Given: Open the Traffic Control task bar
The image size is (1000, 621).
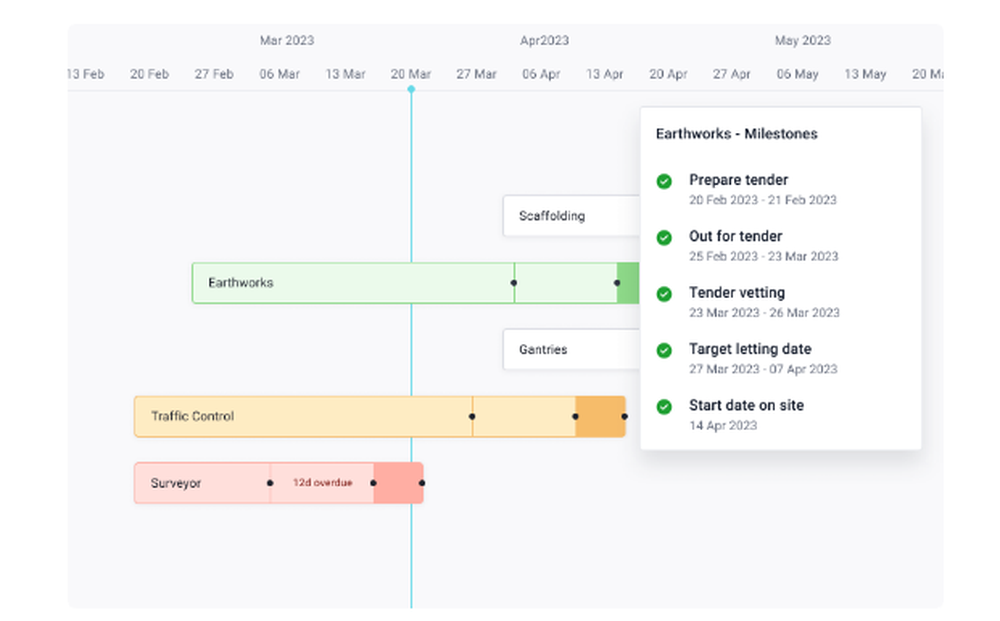Looking at the screenshot, I should pos(300,416).
